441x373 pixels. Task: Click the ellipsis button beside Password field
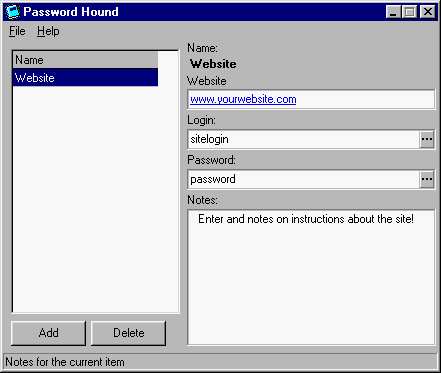(427, 179)
